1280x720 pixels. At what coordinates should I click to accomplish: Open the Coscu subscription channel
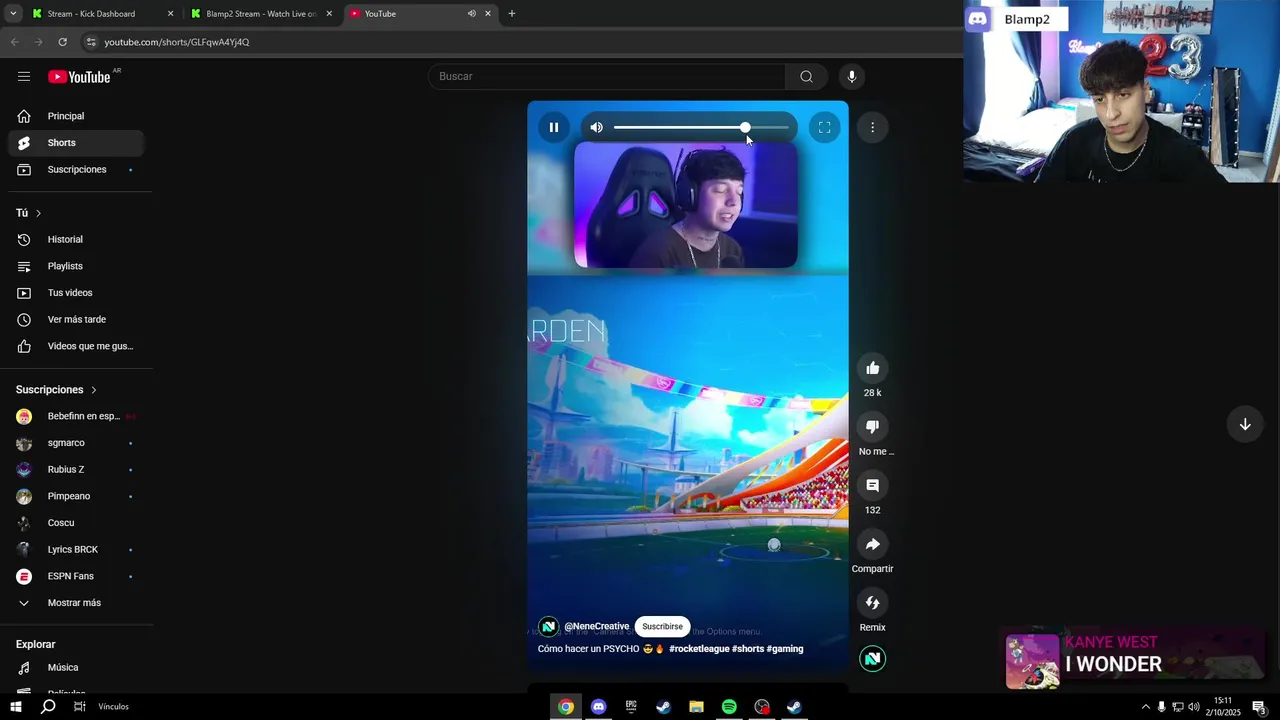[76, 523]
